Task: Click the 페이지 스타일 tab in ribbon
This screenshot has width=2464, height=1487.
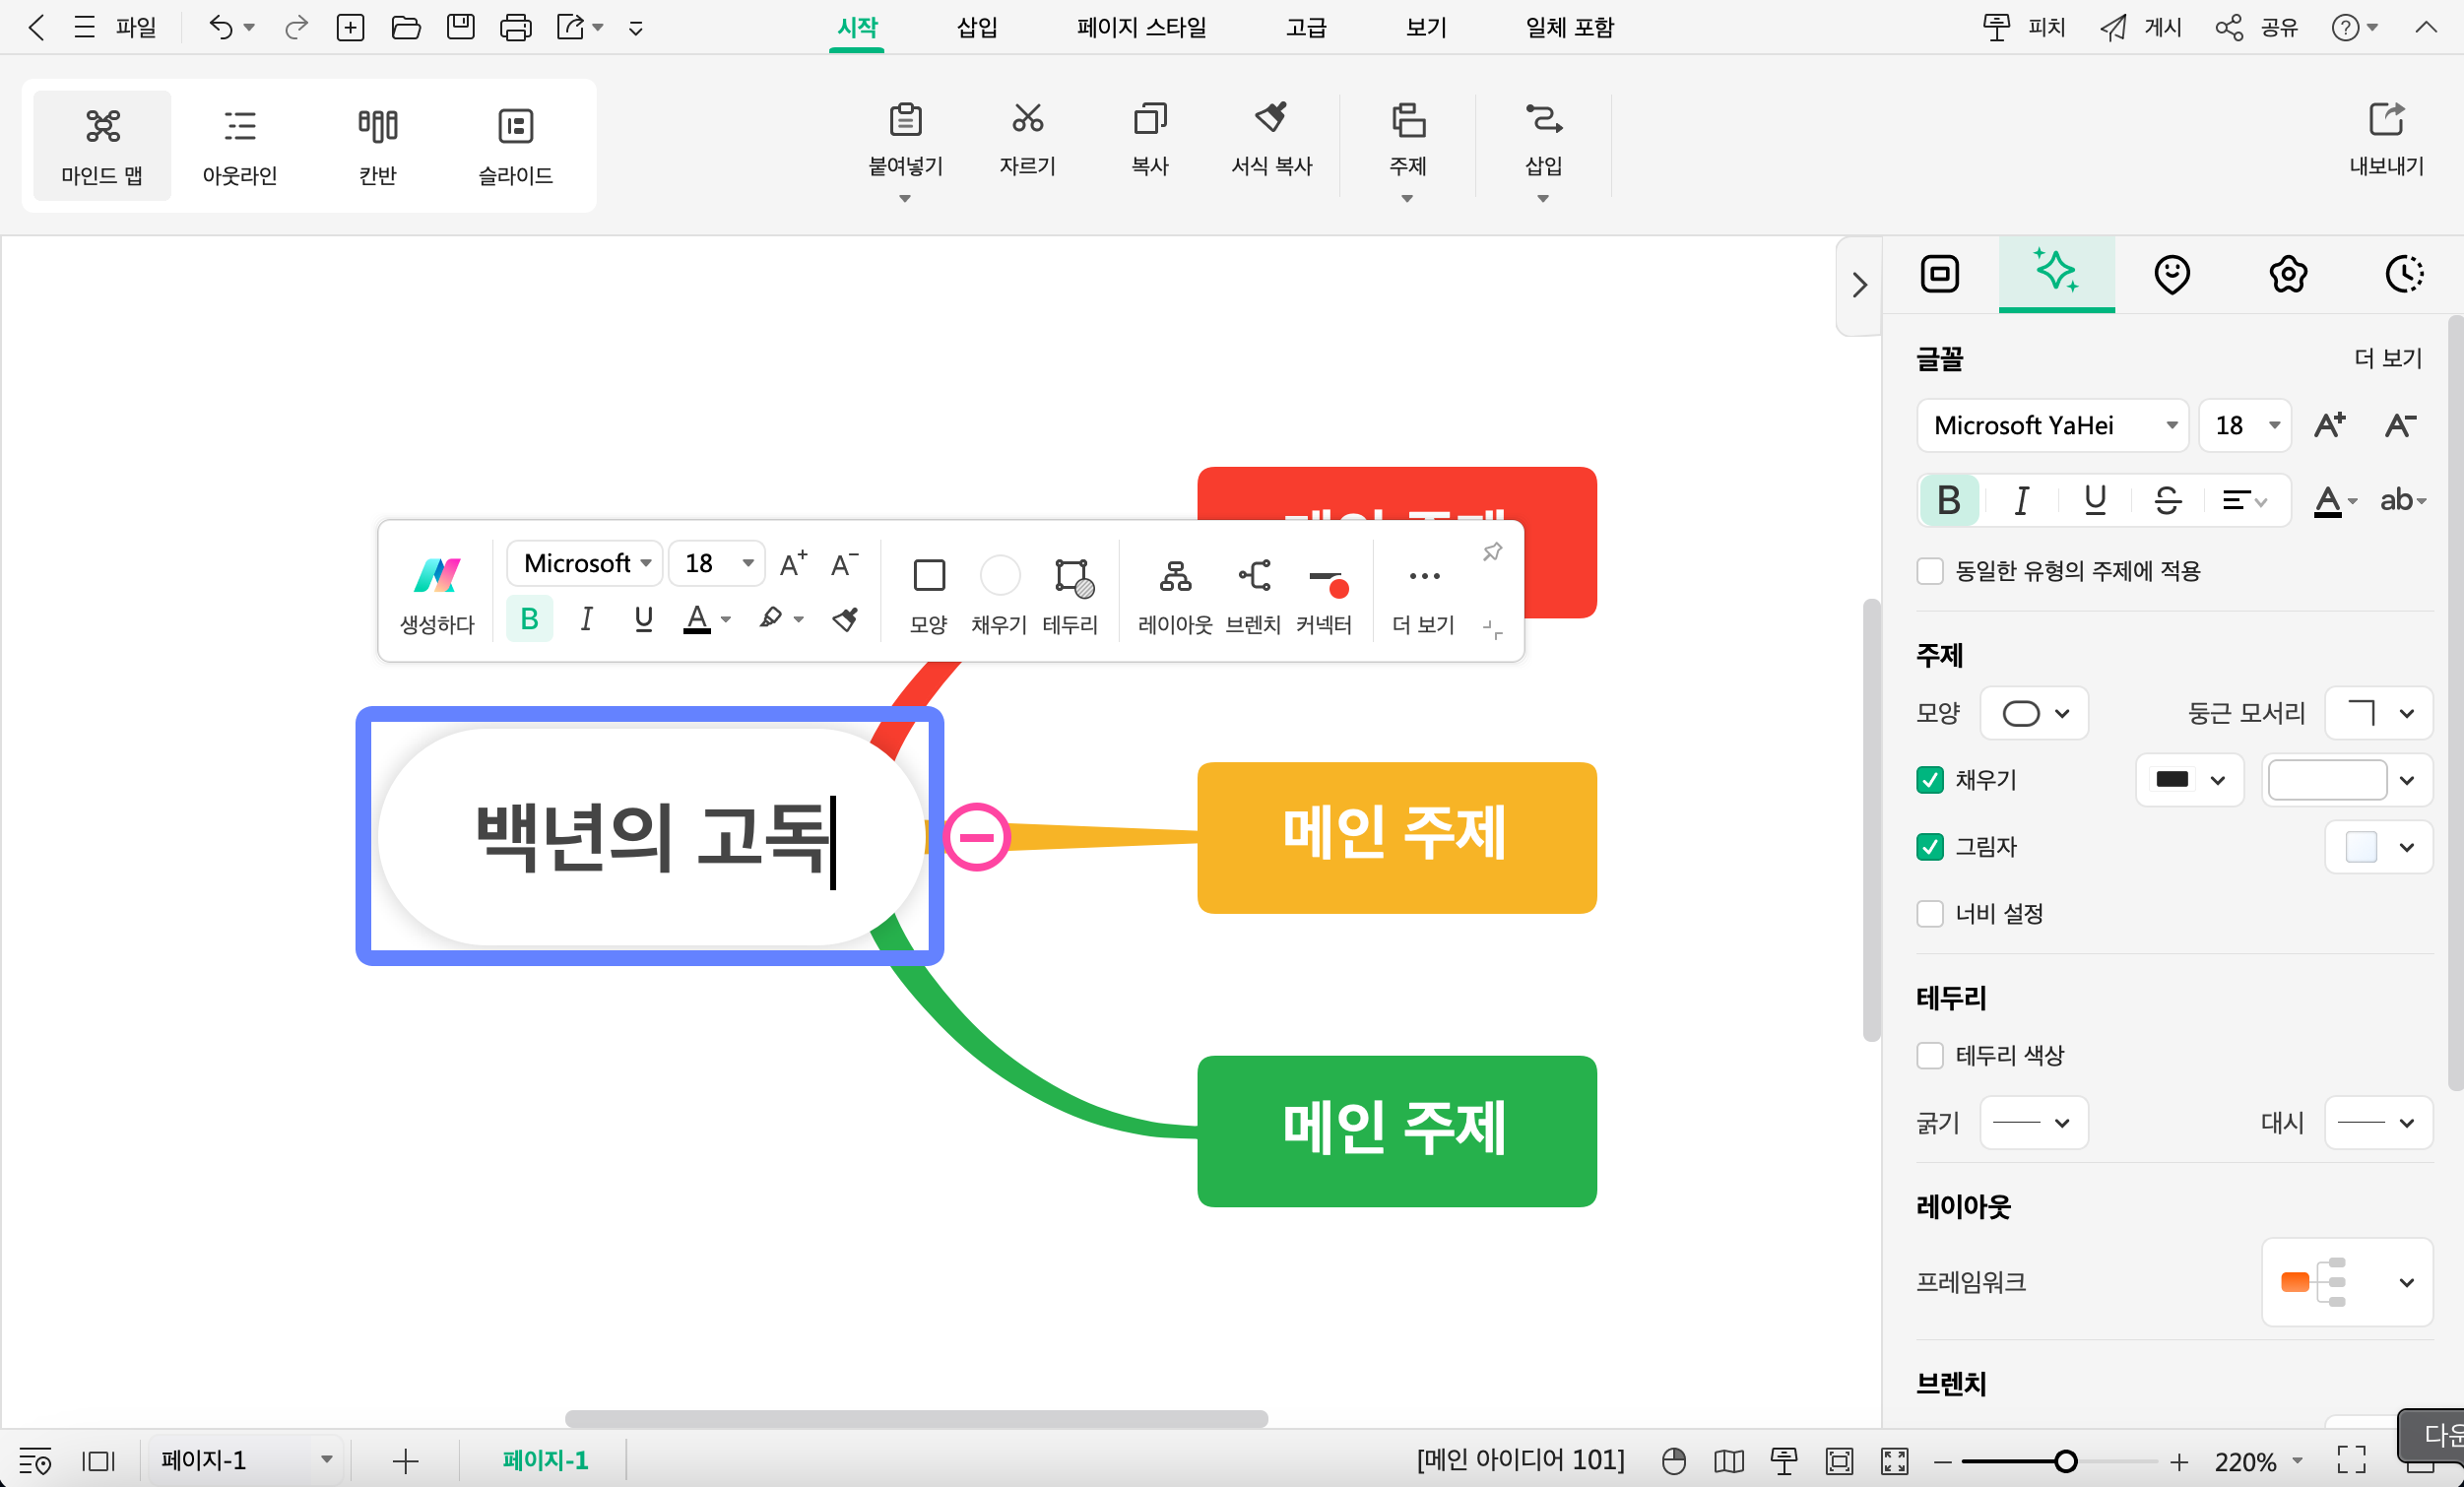Action: coord(1142,27)
